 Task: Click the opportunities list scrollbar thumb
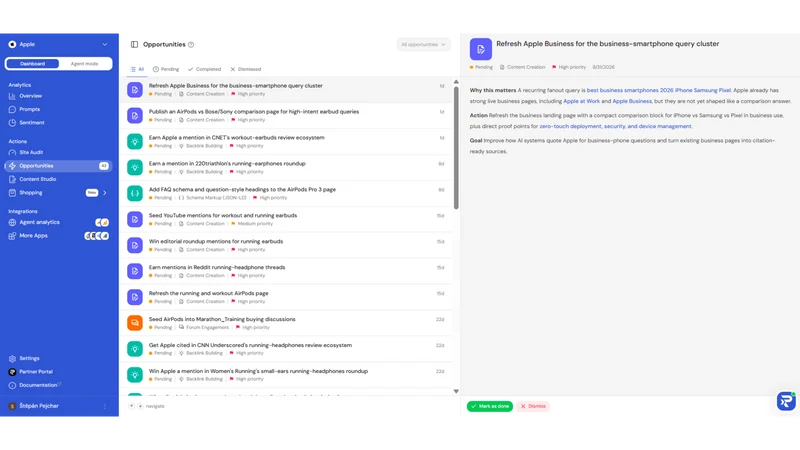tap(456, 148)
